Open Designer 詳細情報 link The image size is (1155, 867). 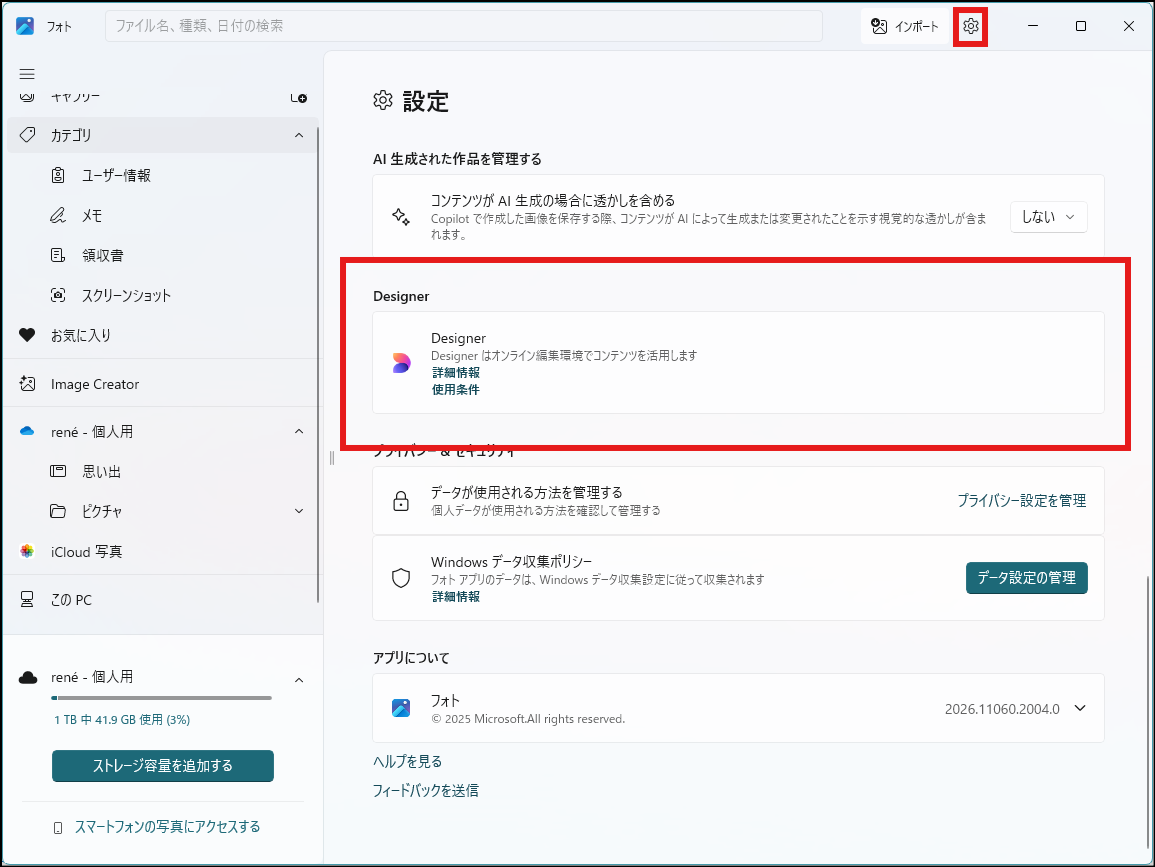[x=456, y=373]
